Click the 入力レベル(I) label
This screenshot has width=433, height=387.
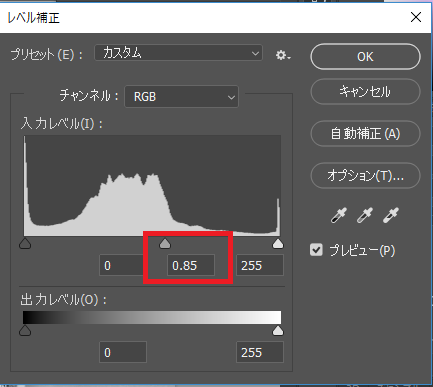coord(62,124)
